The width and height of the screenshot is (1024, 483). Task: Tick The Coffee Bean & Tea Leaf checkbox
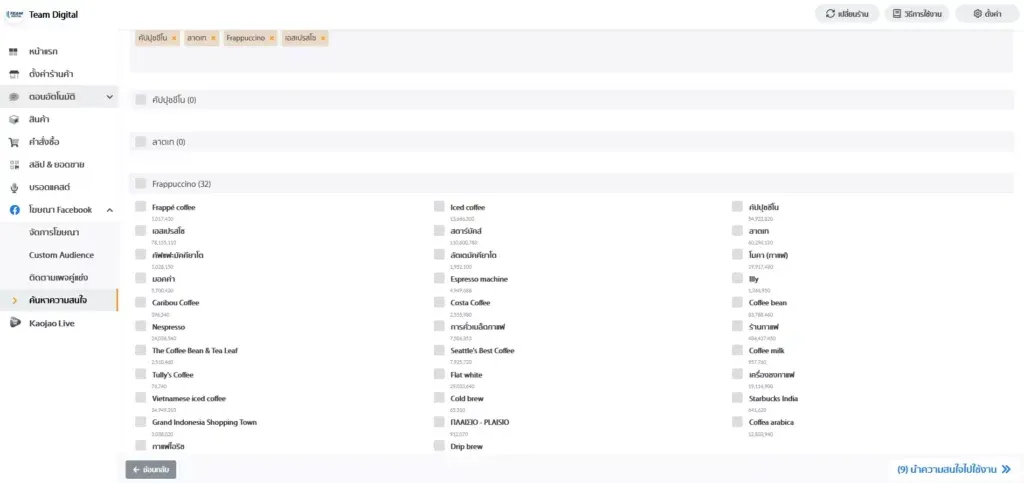click(140, 351)
